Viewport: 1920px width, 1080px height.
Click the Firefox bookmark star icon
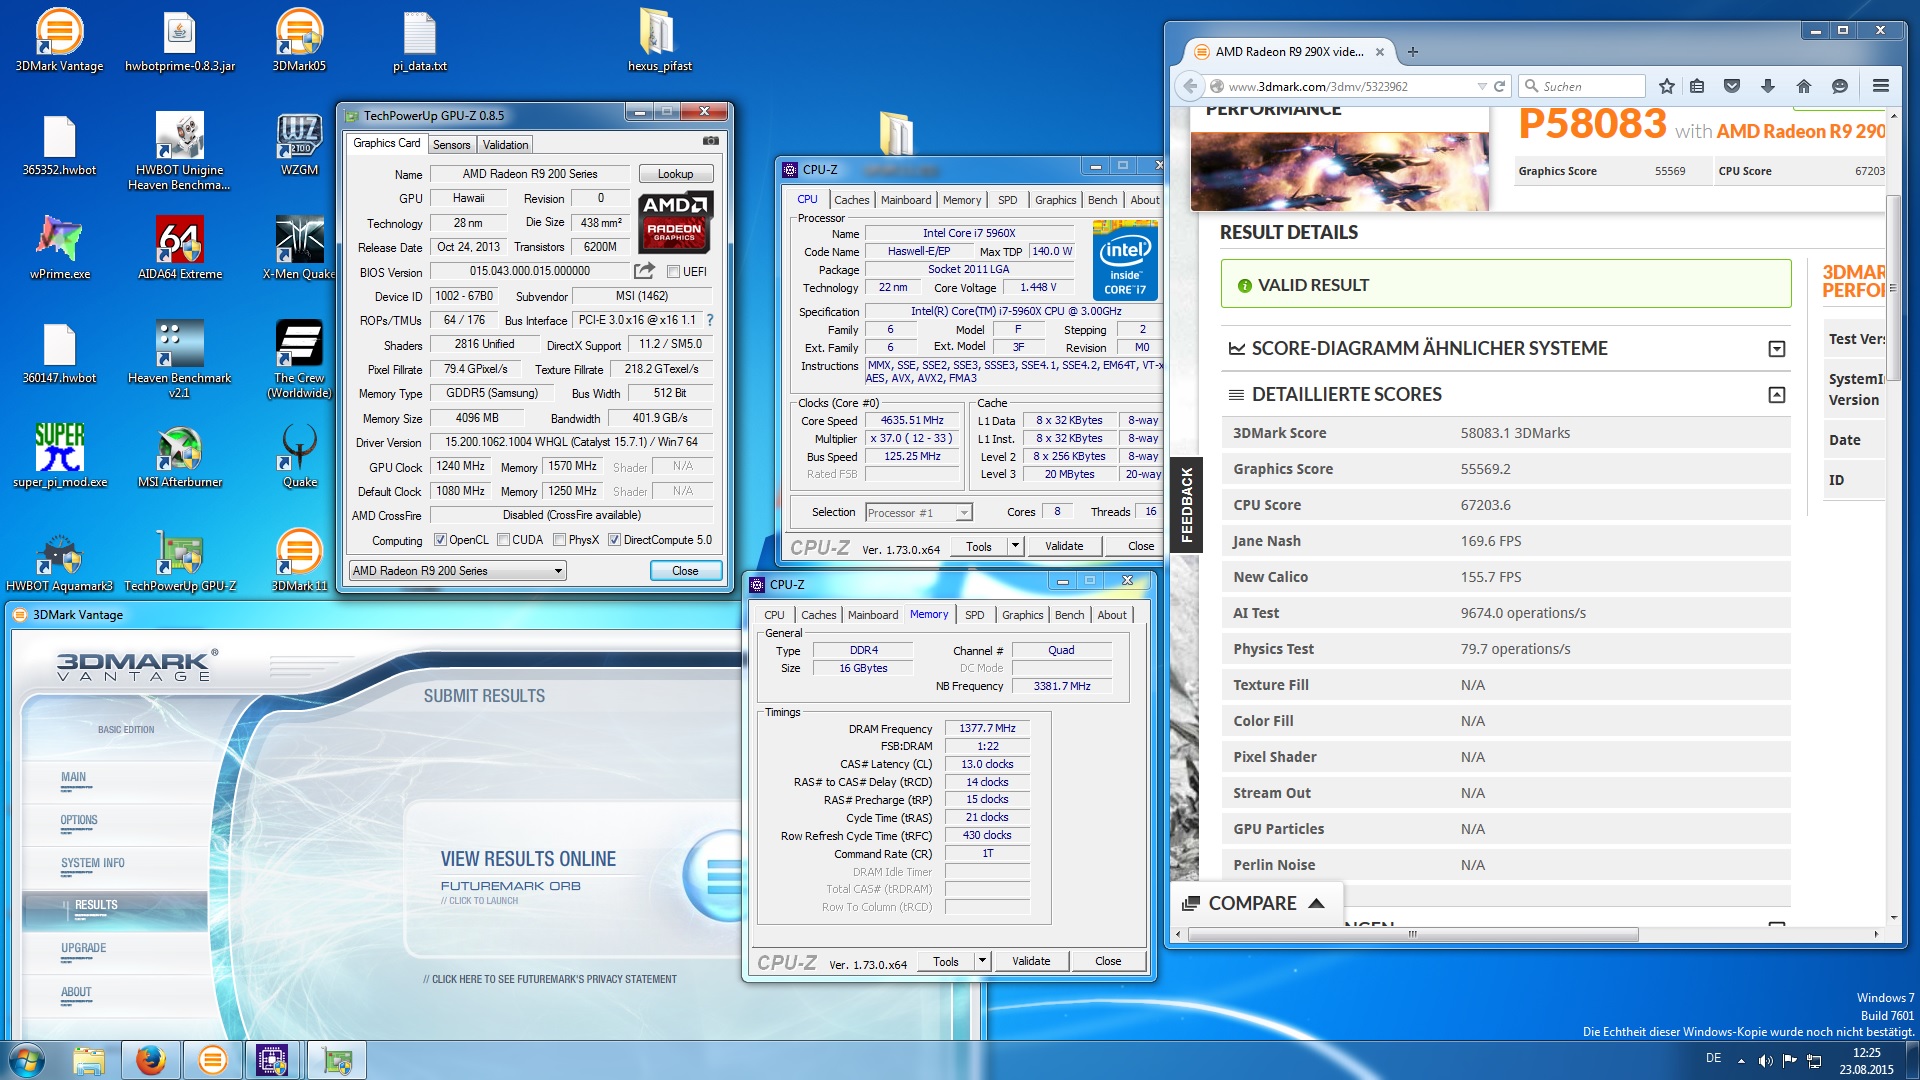click(x=1666, y=86)
